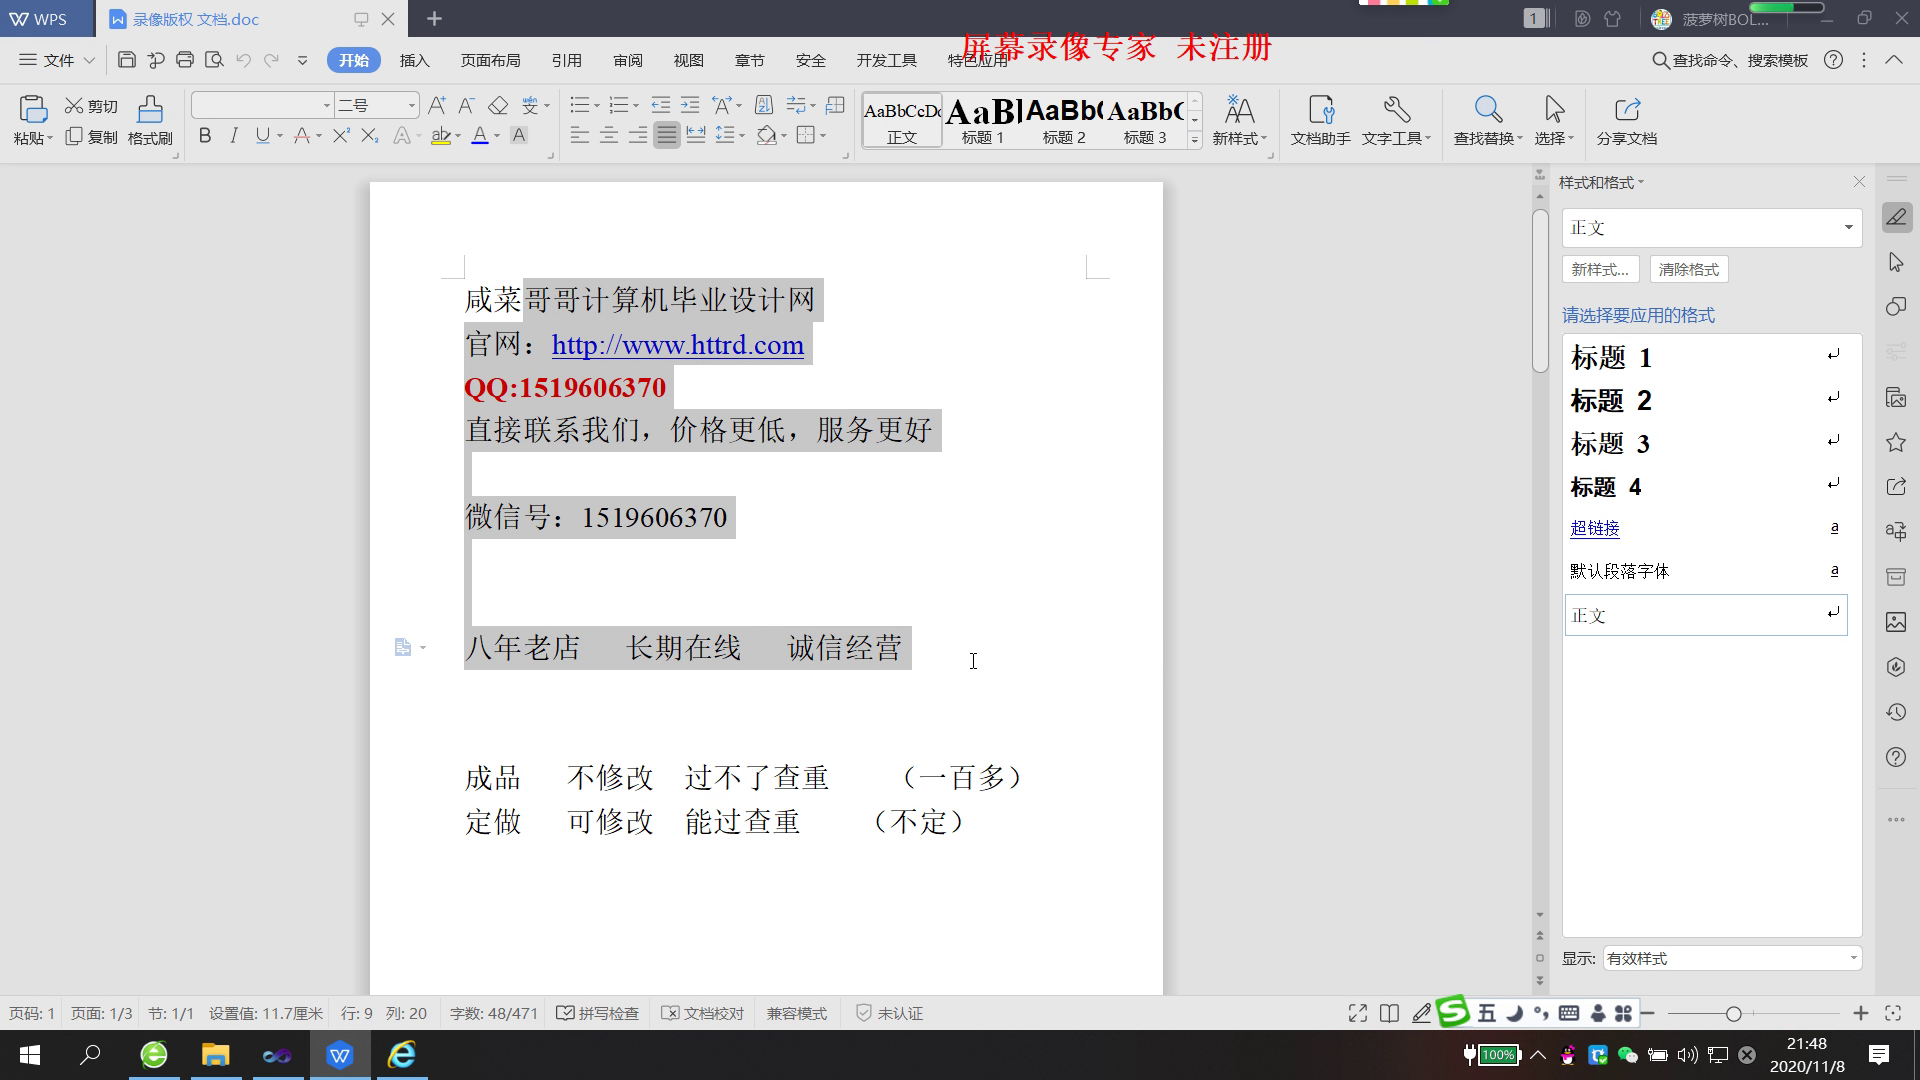
Task: Toggle character shading on the text
Action: [519, 136]
